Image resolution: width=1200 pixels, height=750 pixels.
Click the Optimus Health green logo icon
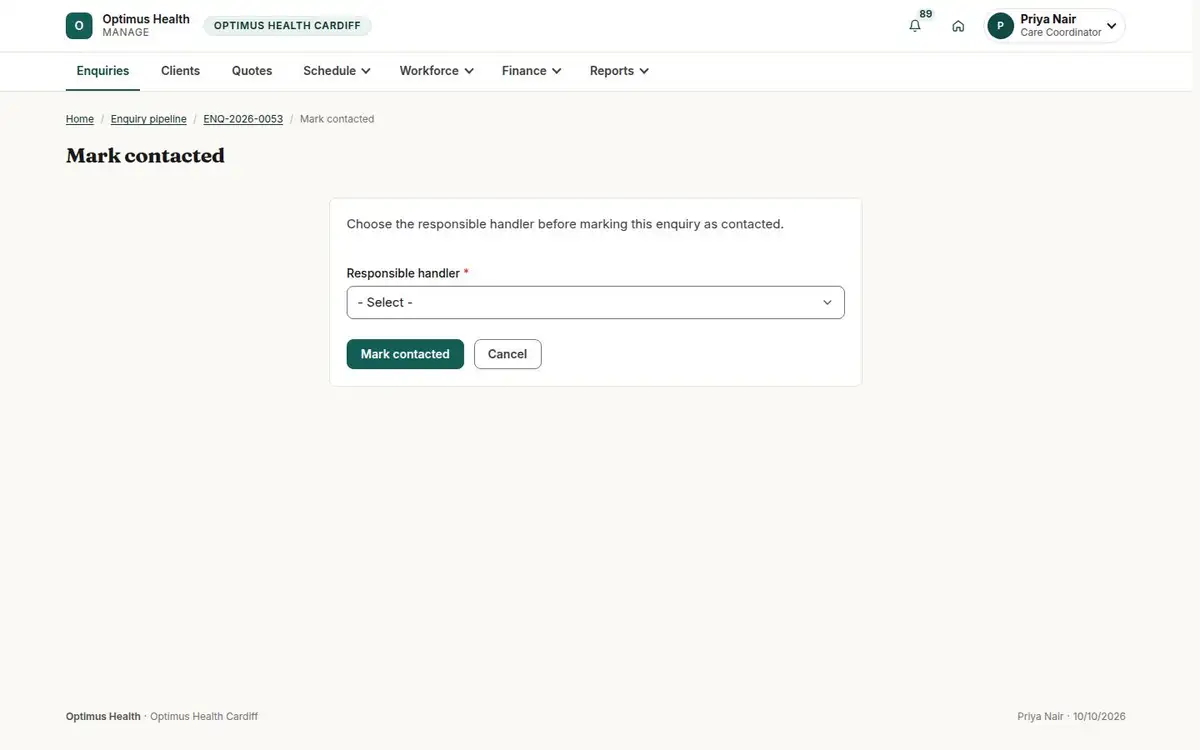coord(79,26)
